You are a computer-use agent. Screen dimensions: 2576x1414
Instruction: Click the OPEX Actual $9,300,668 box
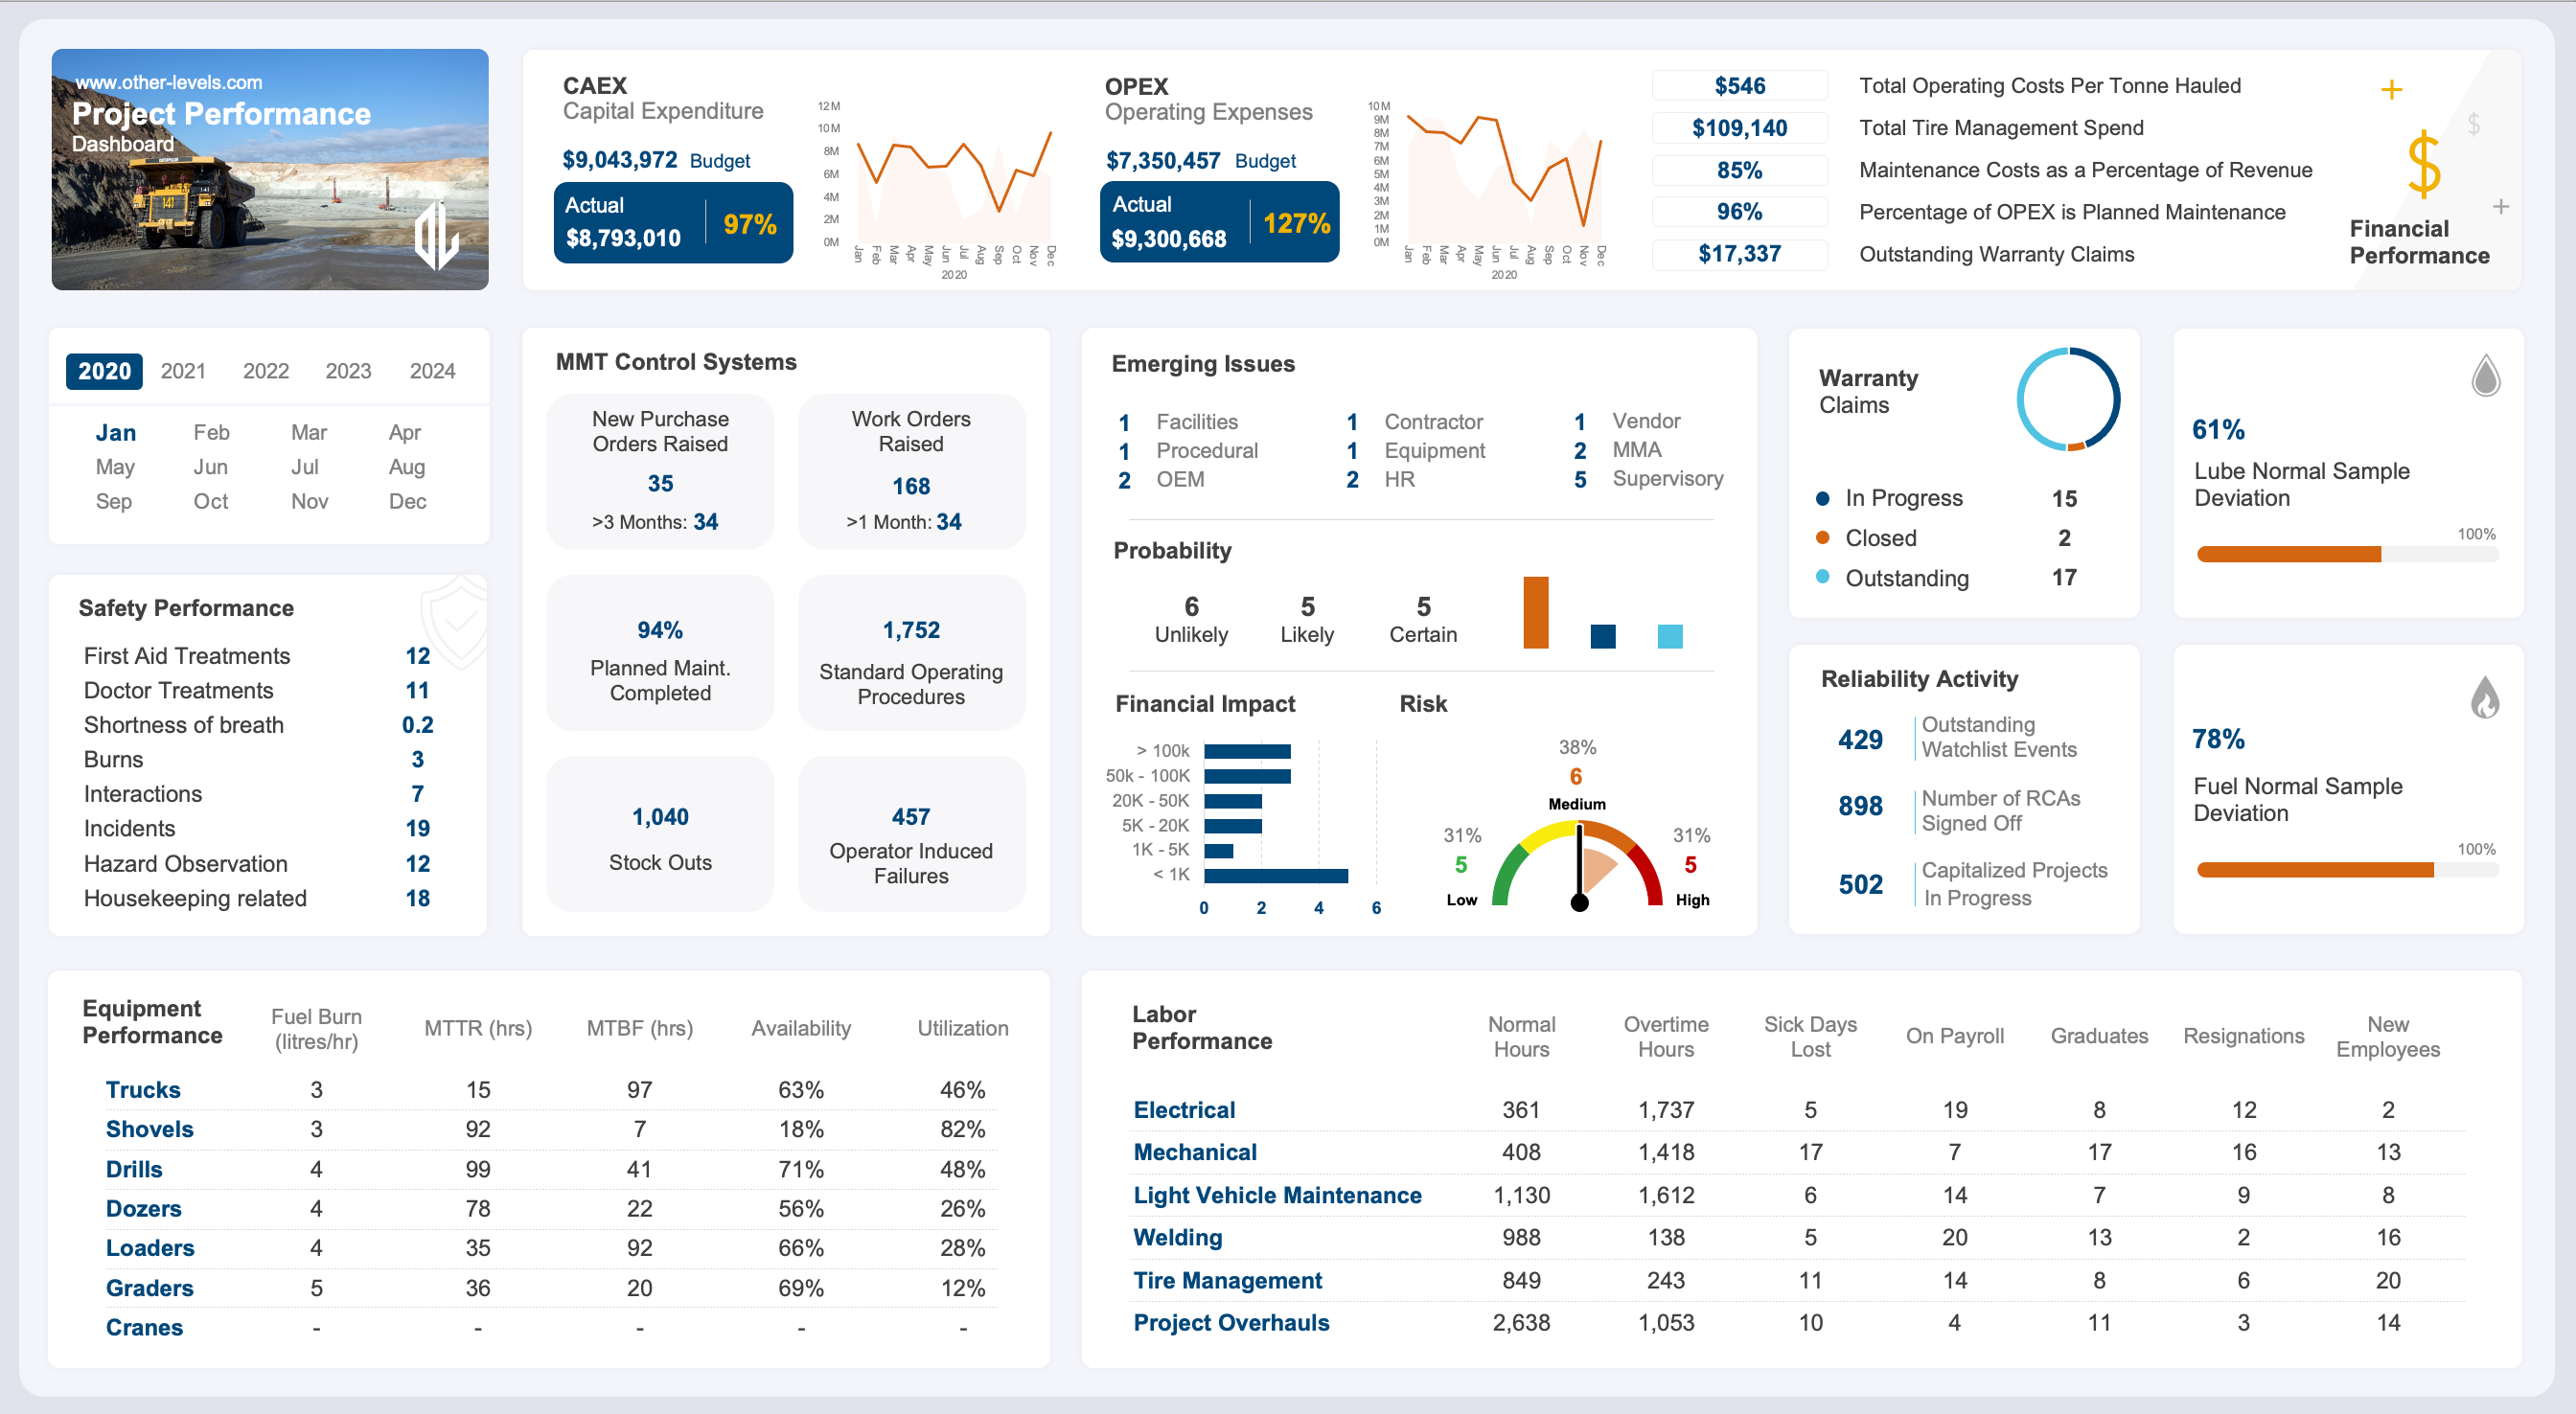point(1219,222)
